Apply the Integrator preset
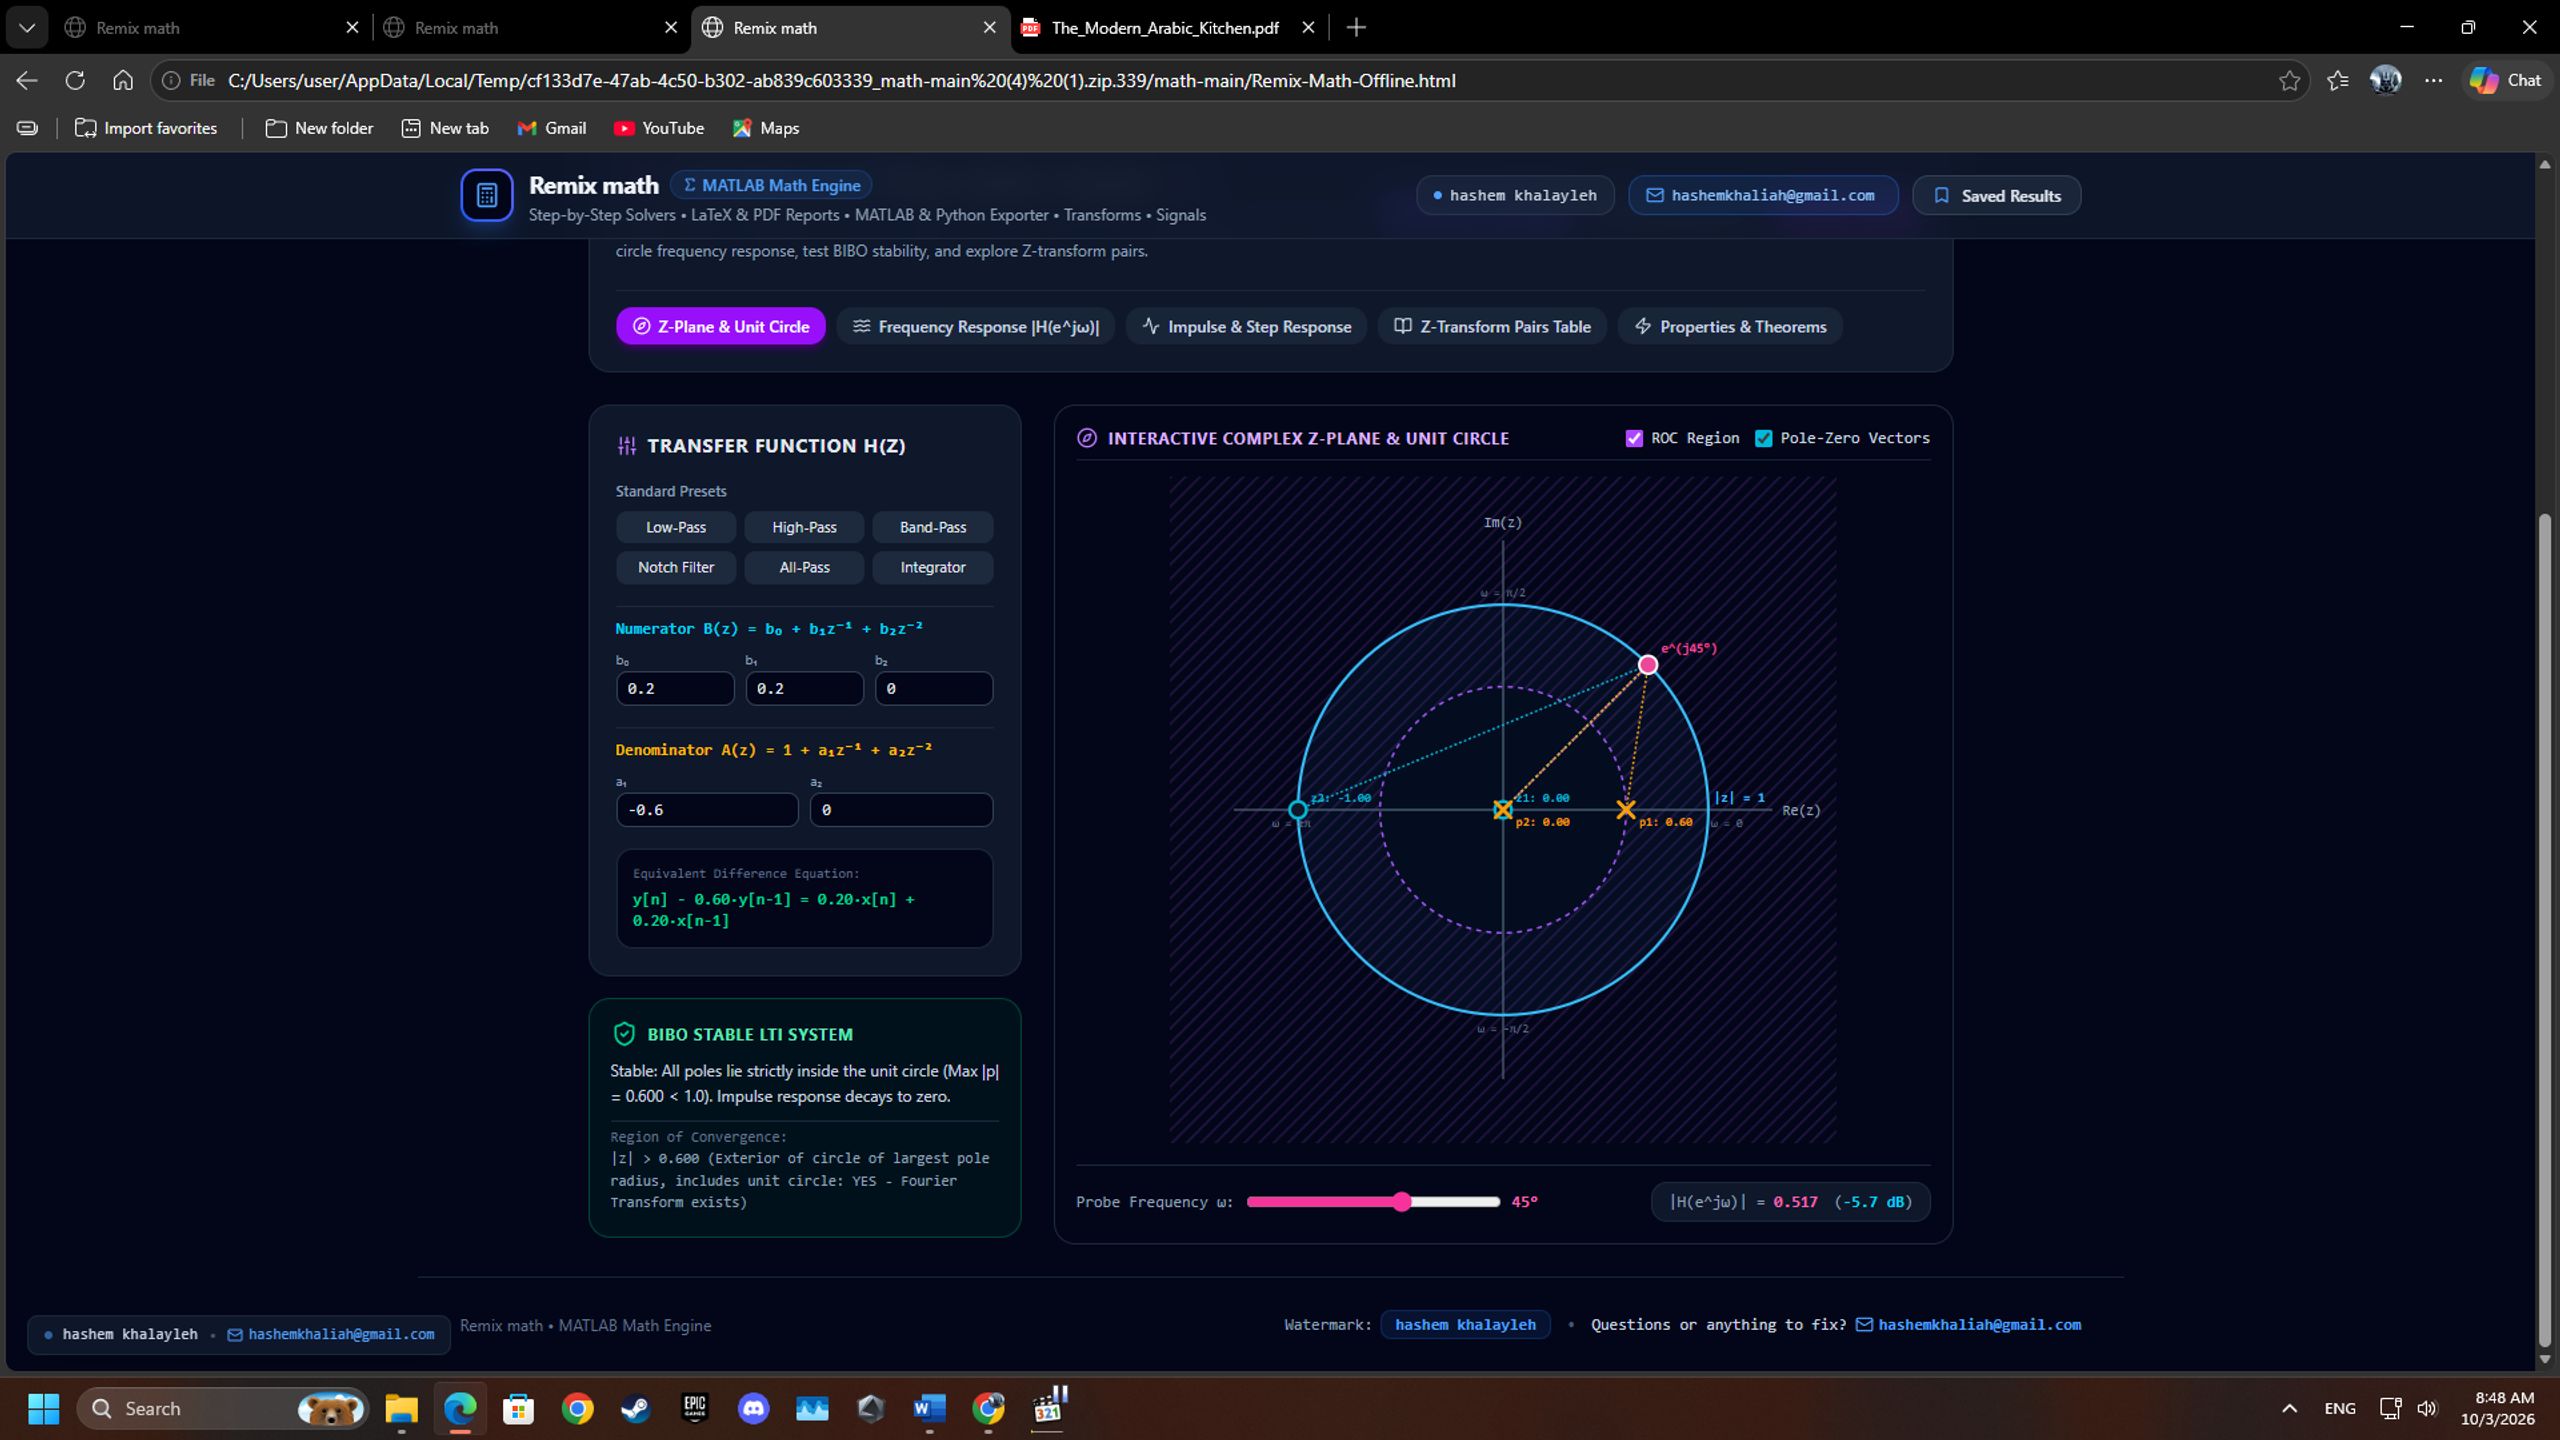Screen dimensions: 2560x1440 933,567
